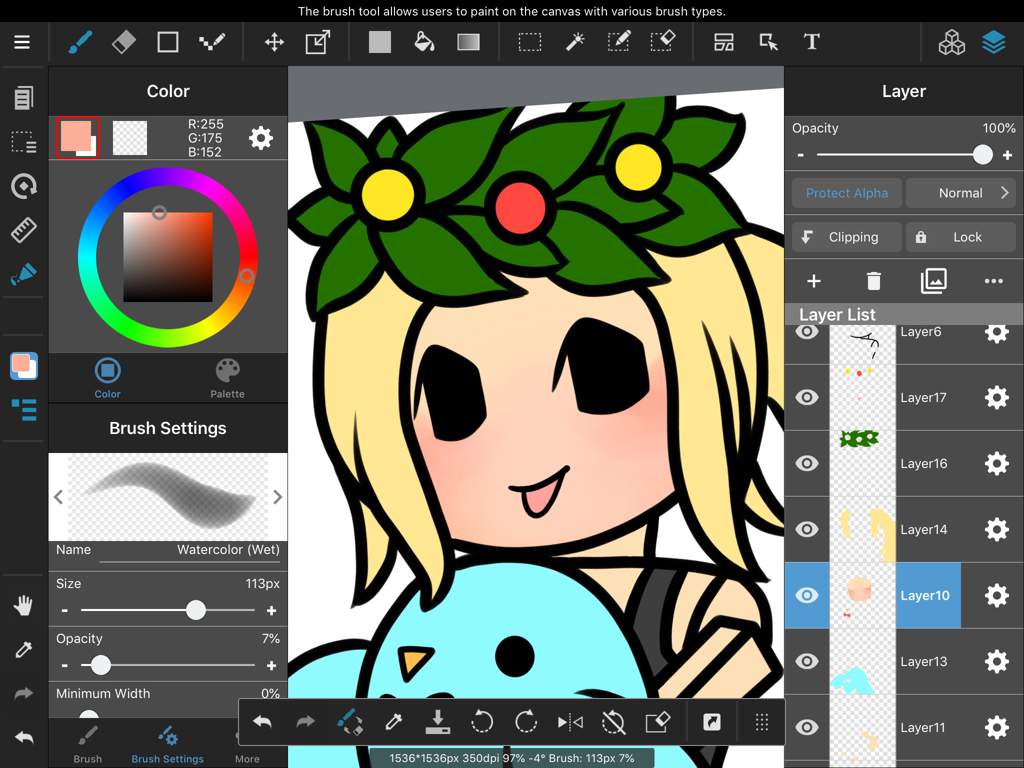Enable Protect Alpha
The image size is (1024, 768).
click(x=846, y=192)
